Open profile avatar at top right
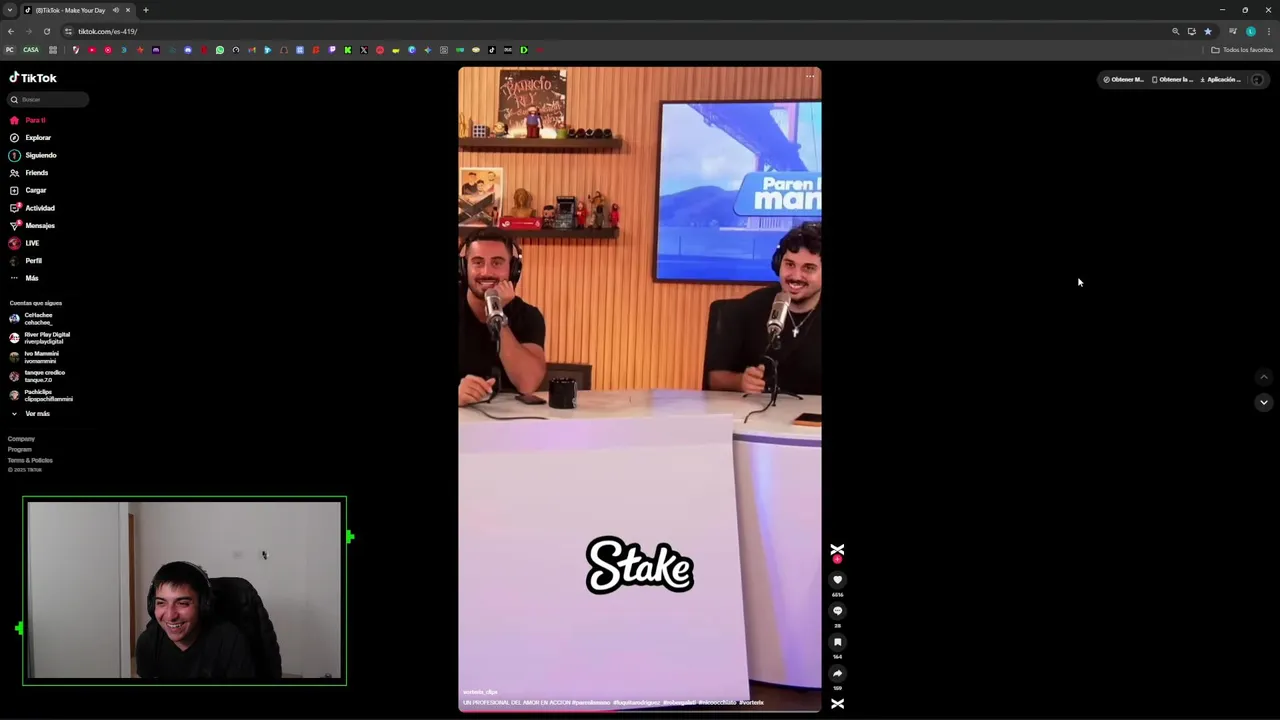The height and width of the screenshot is (720, 1280). pyautogui.click(x=1258, y=80)
